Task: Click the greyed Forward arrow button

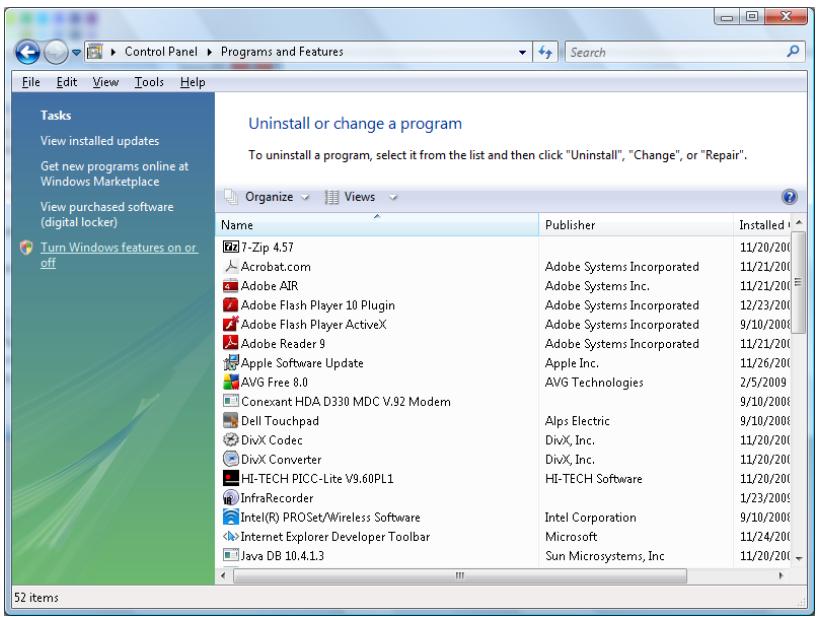Action: (x=56, y=52)
